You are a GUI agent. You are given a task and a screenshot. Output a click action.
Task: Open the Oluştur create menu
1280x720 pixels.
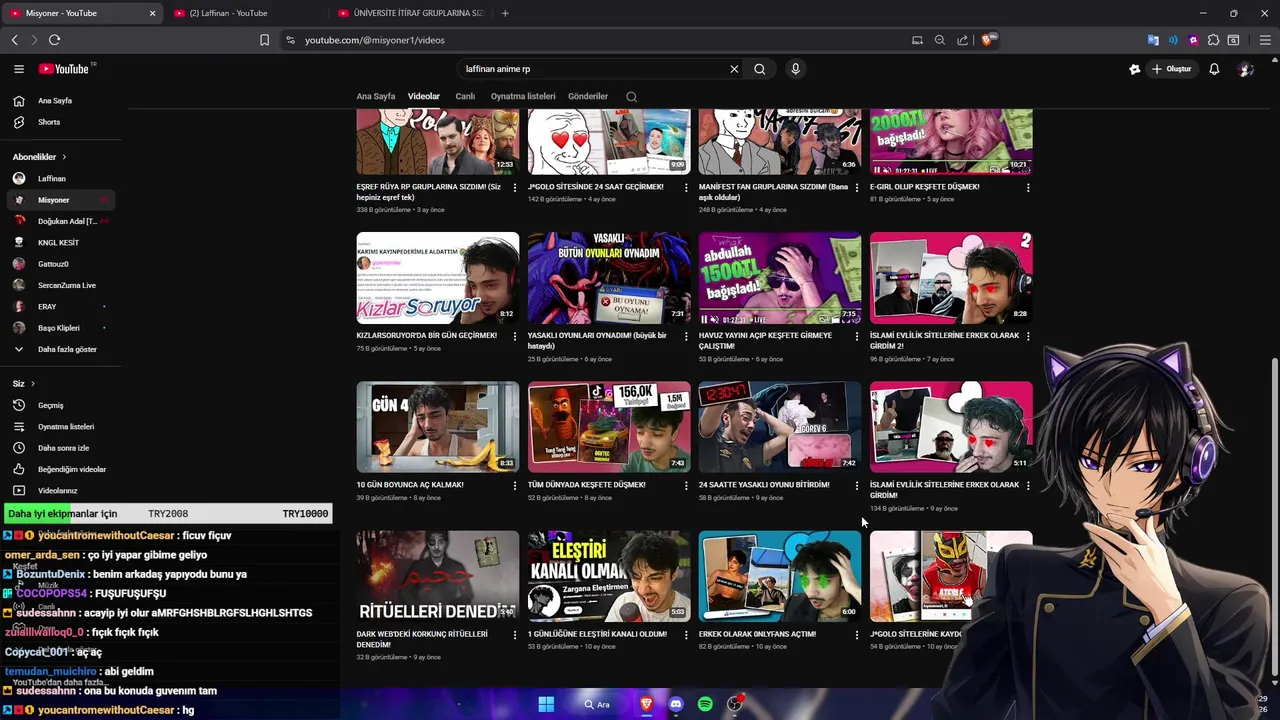tap(1172, 69)
